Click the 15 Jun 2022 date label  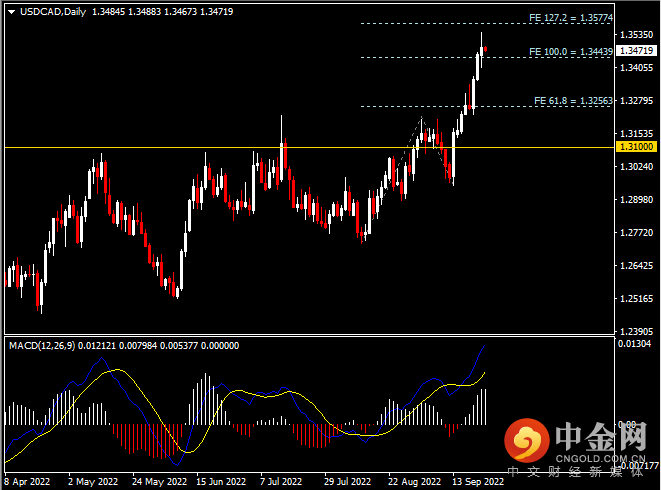pos(221,482)
